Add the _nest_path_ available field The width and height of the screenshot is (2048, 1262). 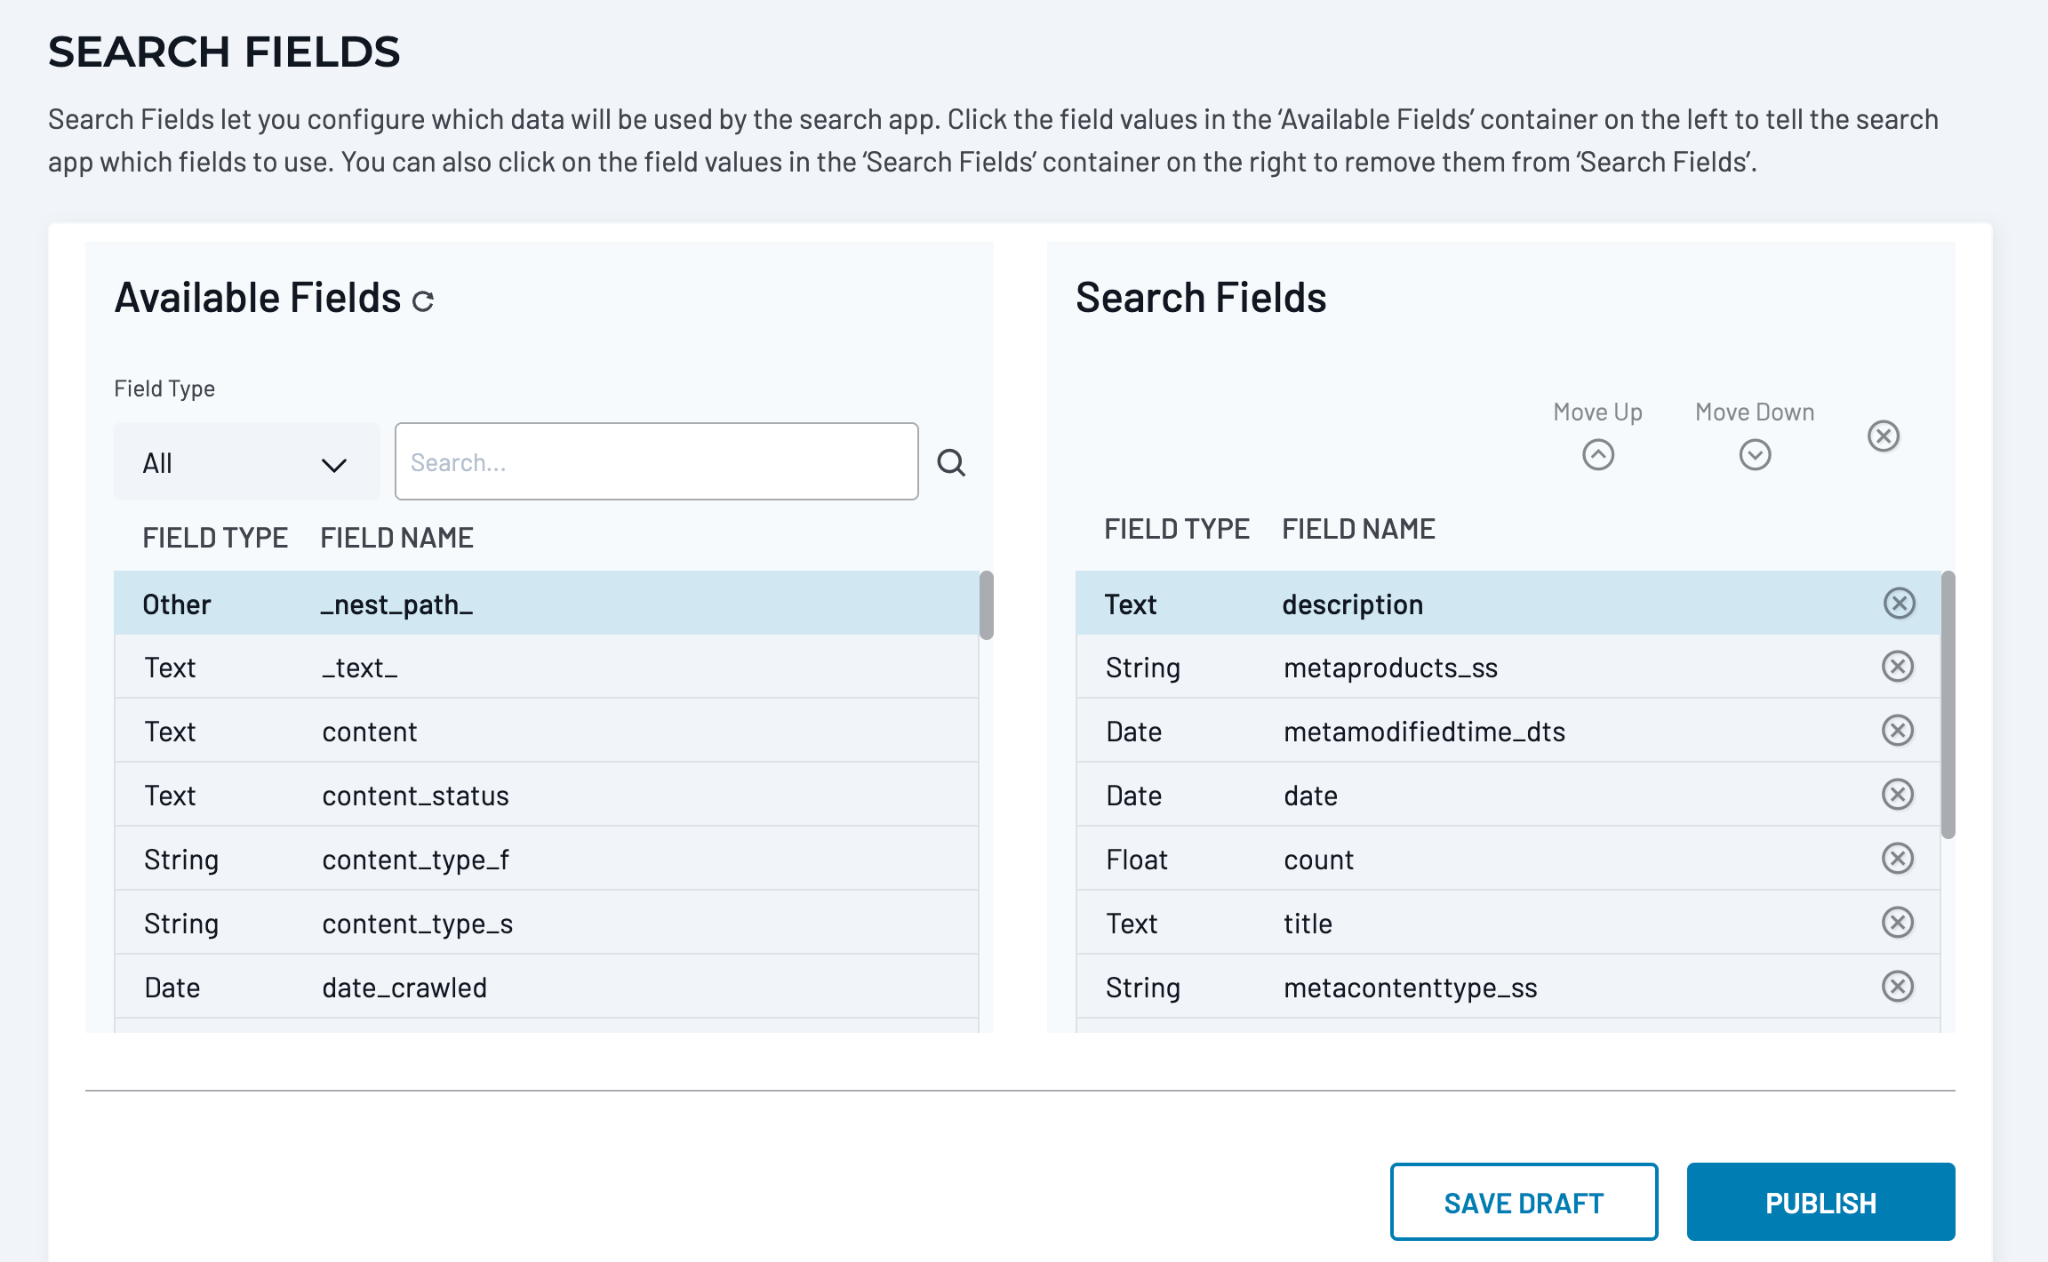(x=546, y=604)
